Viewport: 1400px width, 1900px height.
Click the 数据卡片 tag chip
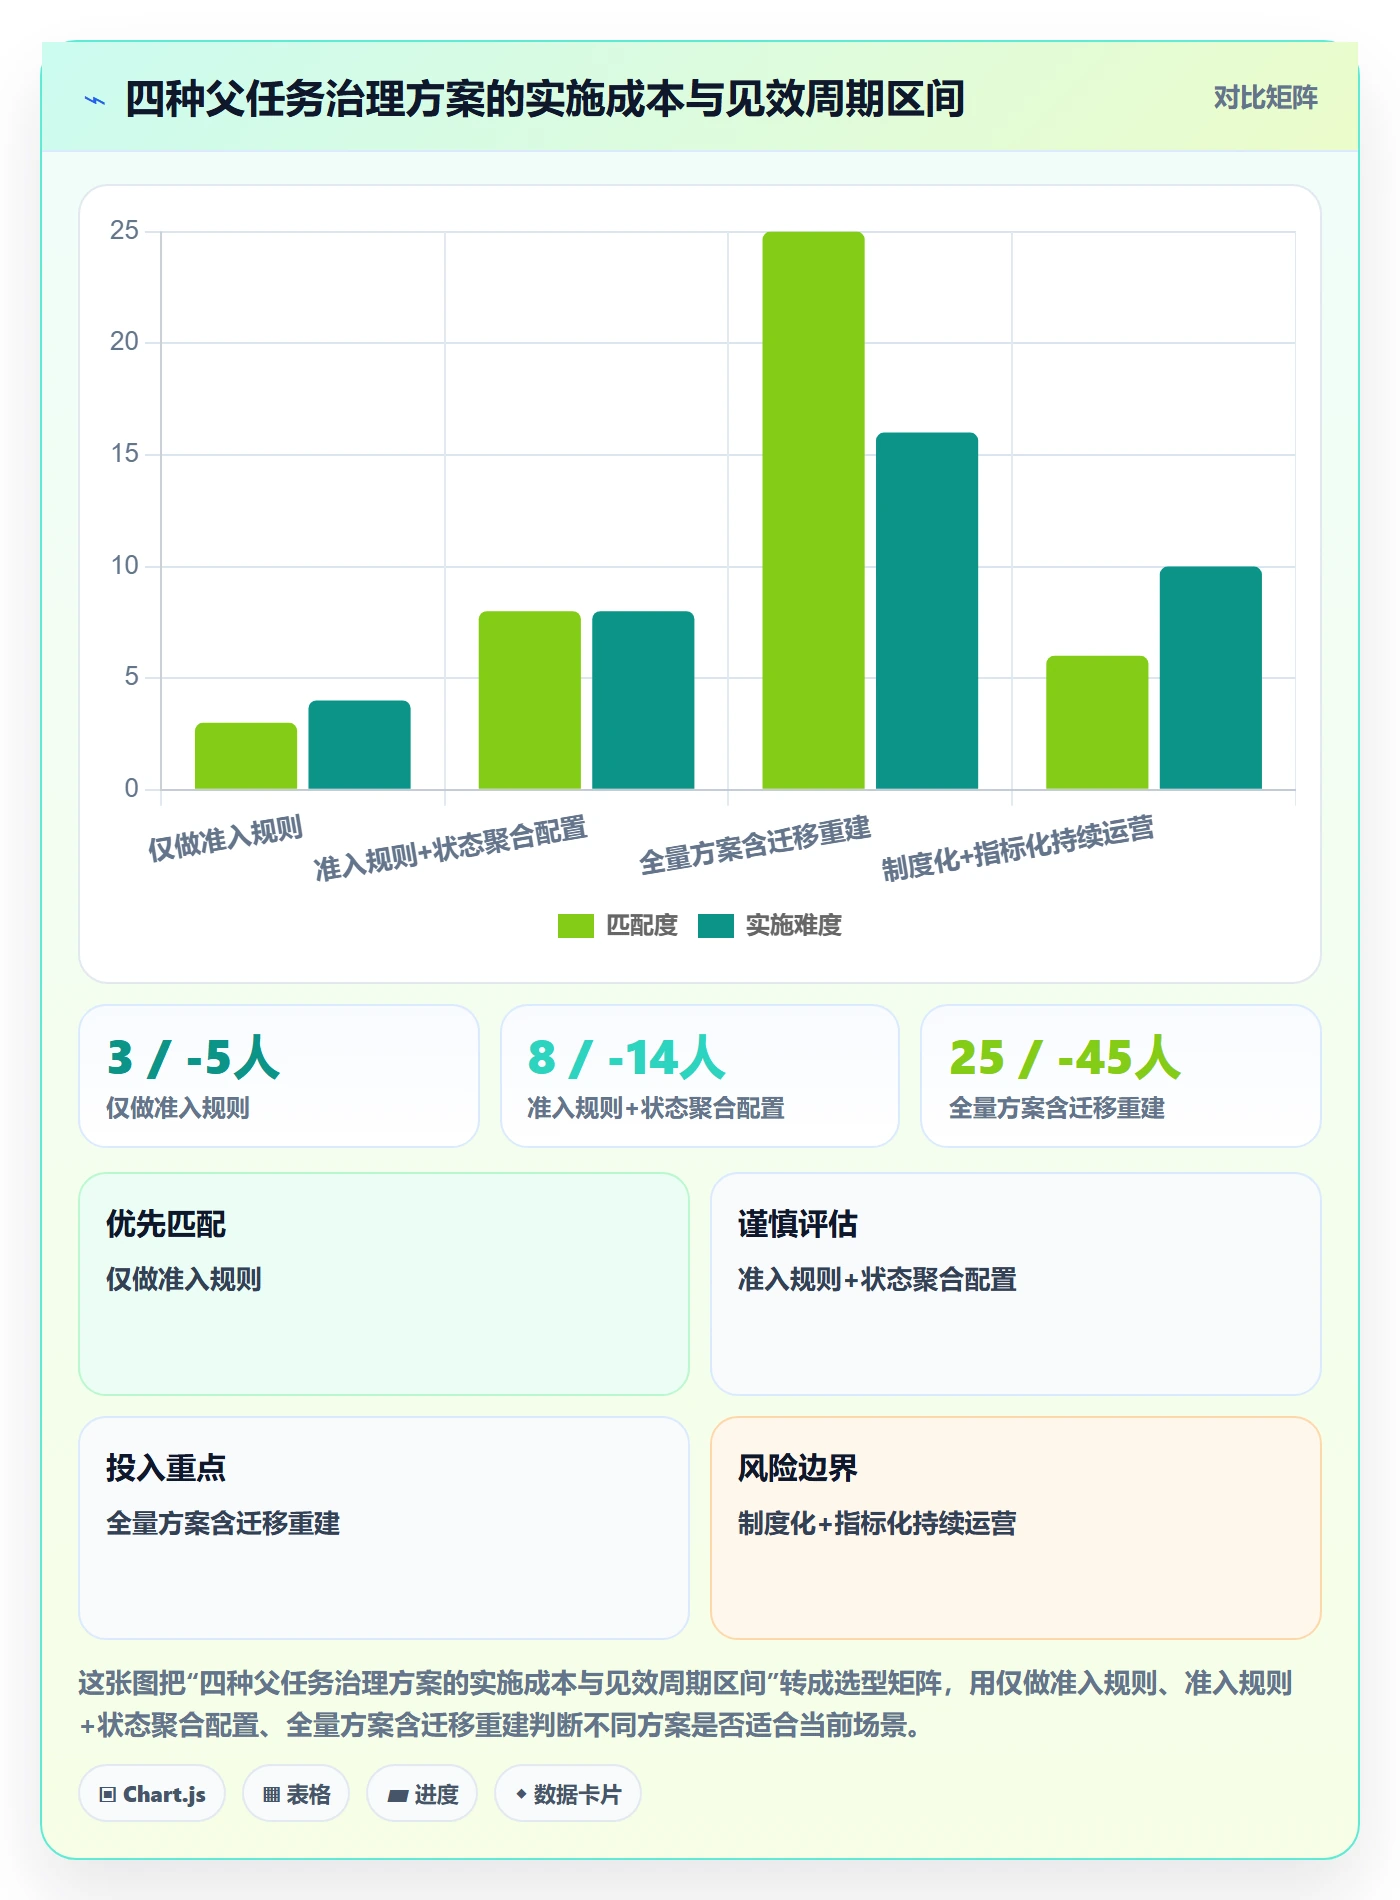click(568, 1794)
